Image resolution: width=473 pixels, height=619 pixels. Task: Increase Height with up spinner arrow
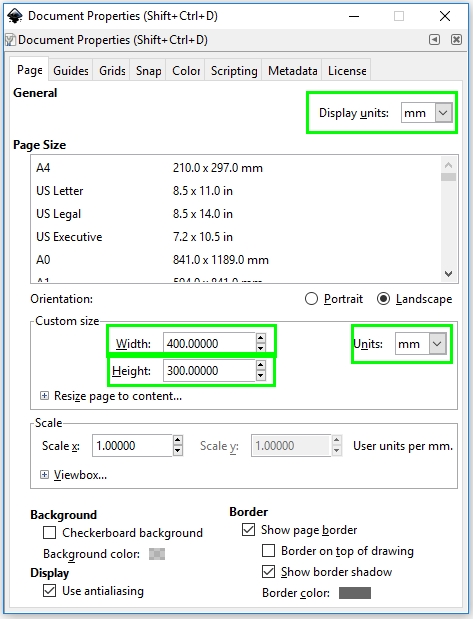point(260,365)
